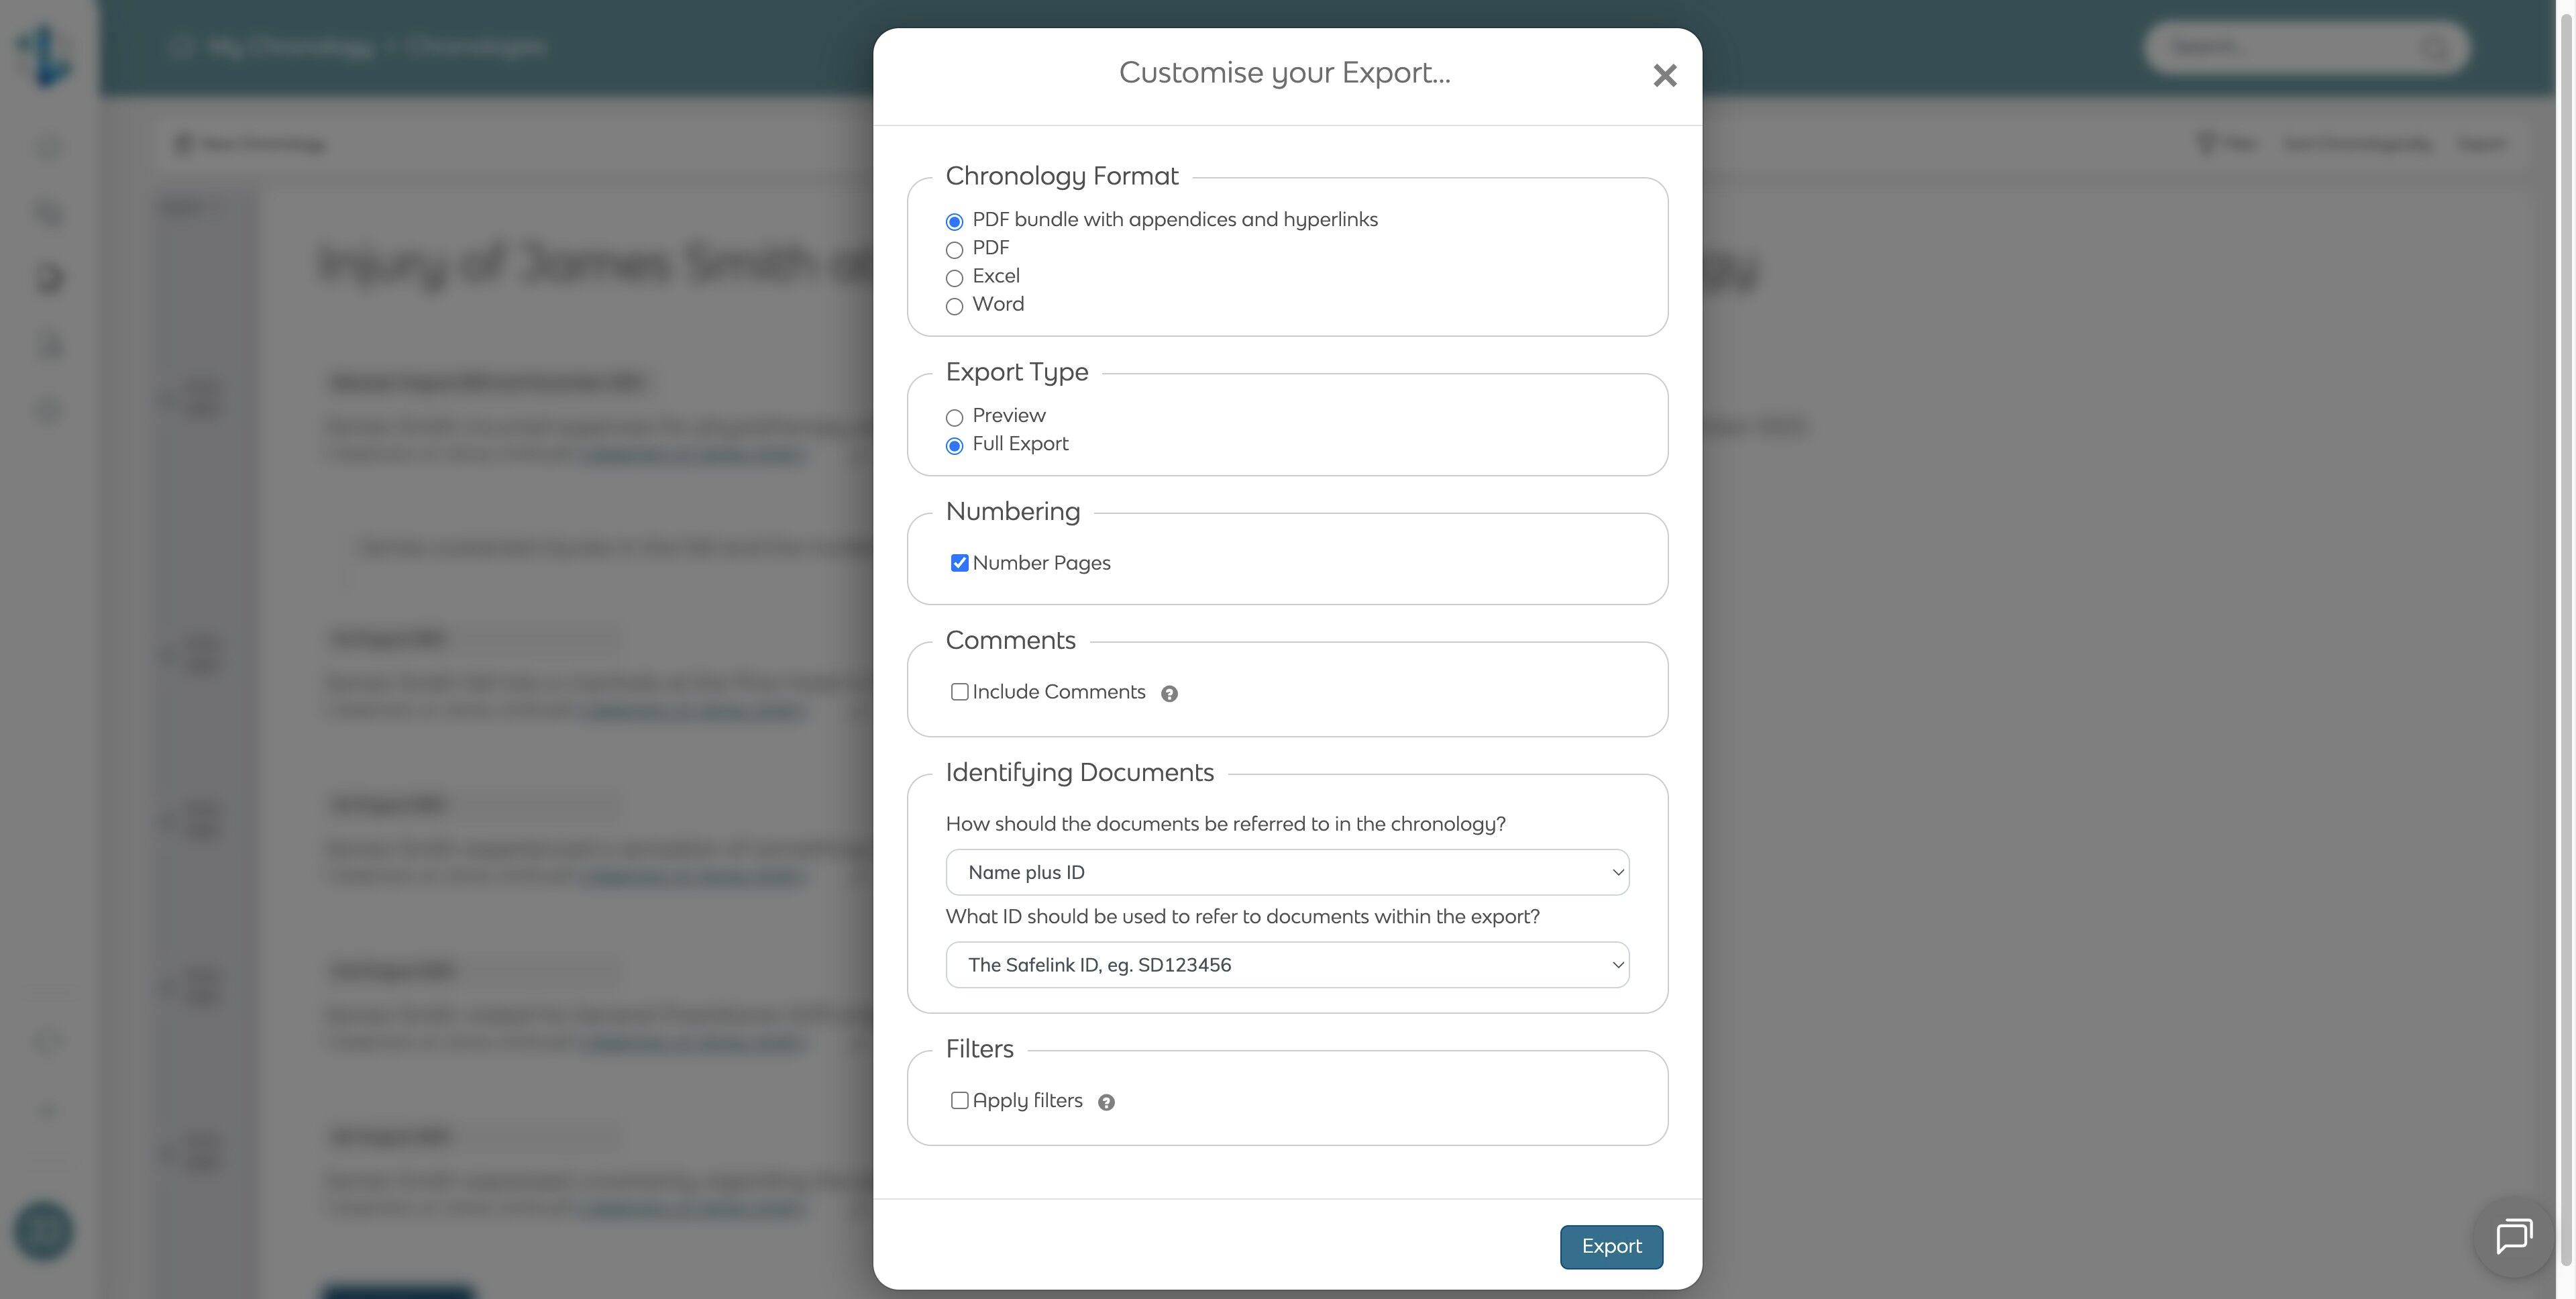Select the PDF format radio option
The height and width of the screenshot is (1299, 2576).
(x=954, y=250)
